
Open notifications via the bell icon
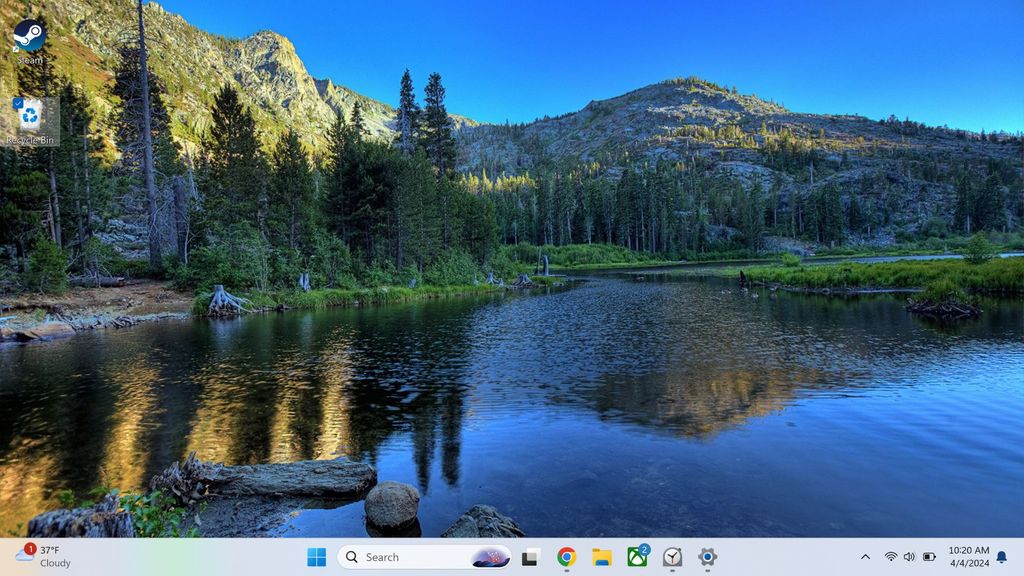(x=1001, y=557)
